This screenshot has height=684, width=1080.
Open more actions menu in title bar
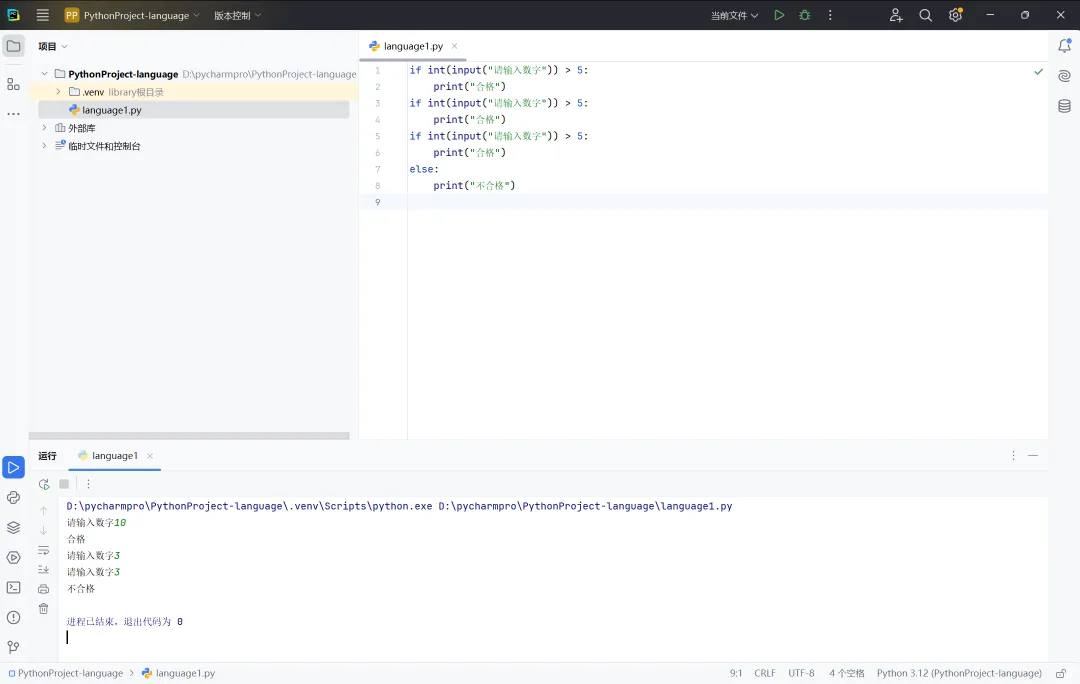point(830,15)
